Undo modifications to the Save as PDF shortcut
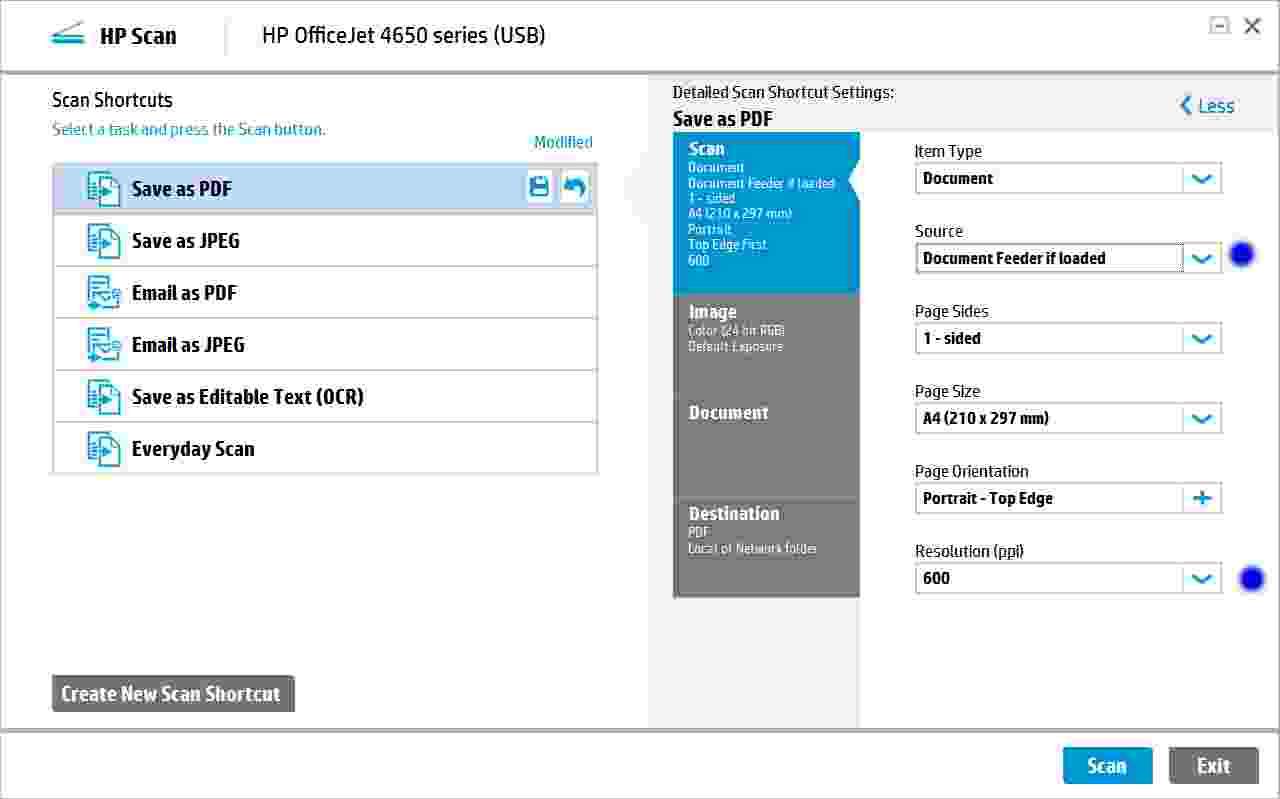 click(574, 187)
